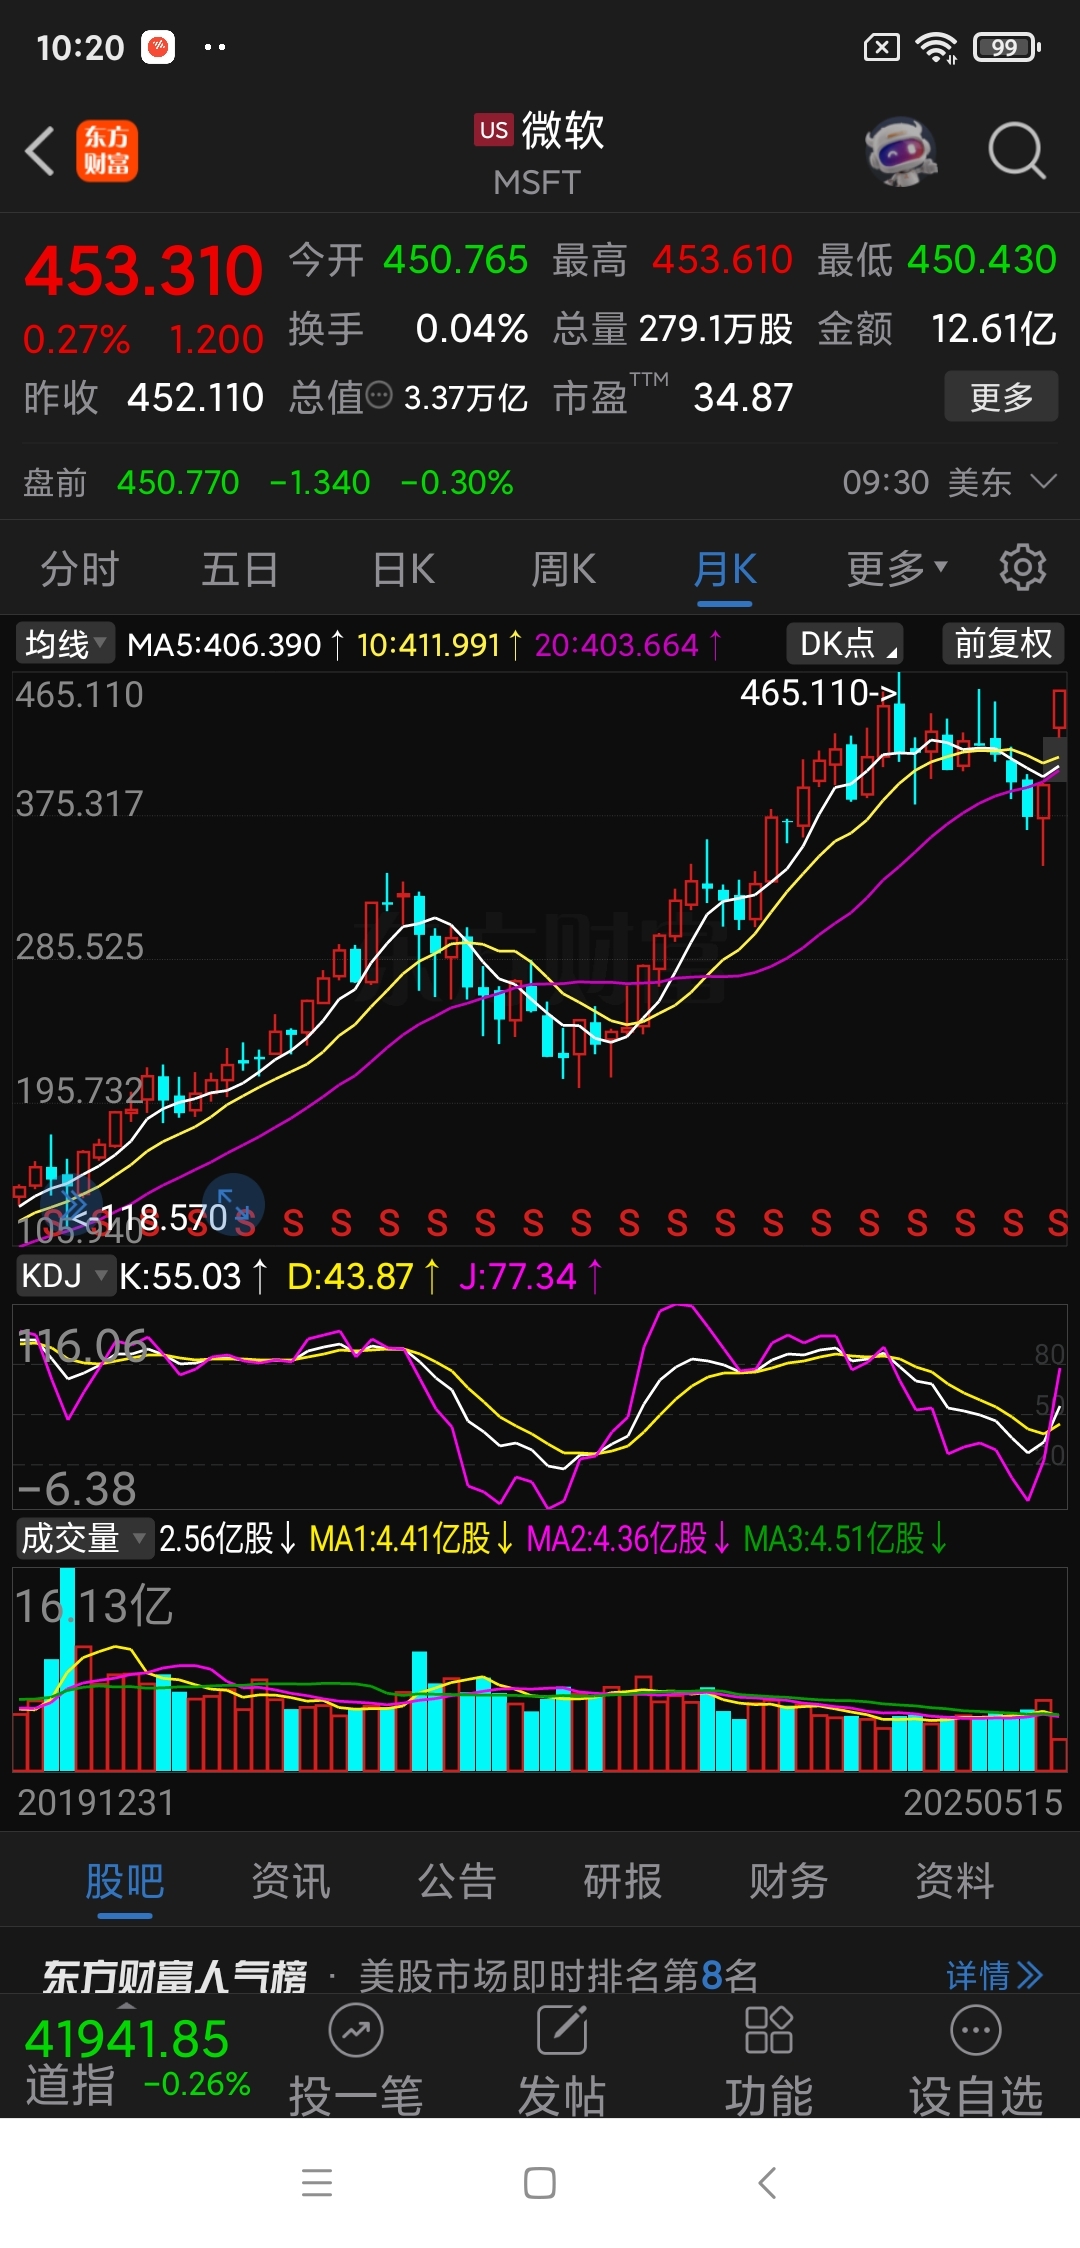Viewport: 1080px width, 2248px height.
Task: Tap the 前复权 adjustment button
Action: (1003, 643)
